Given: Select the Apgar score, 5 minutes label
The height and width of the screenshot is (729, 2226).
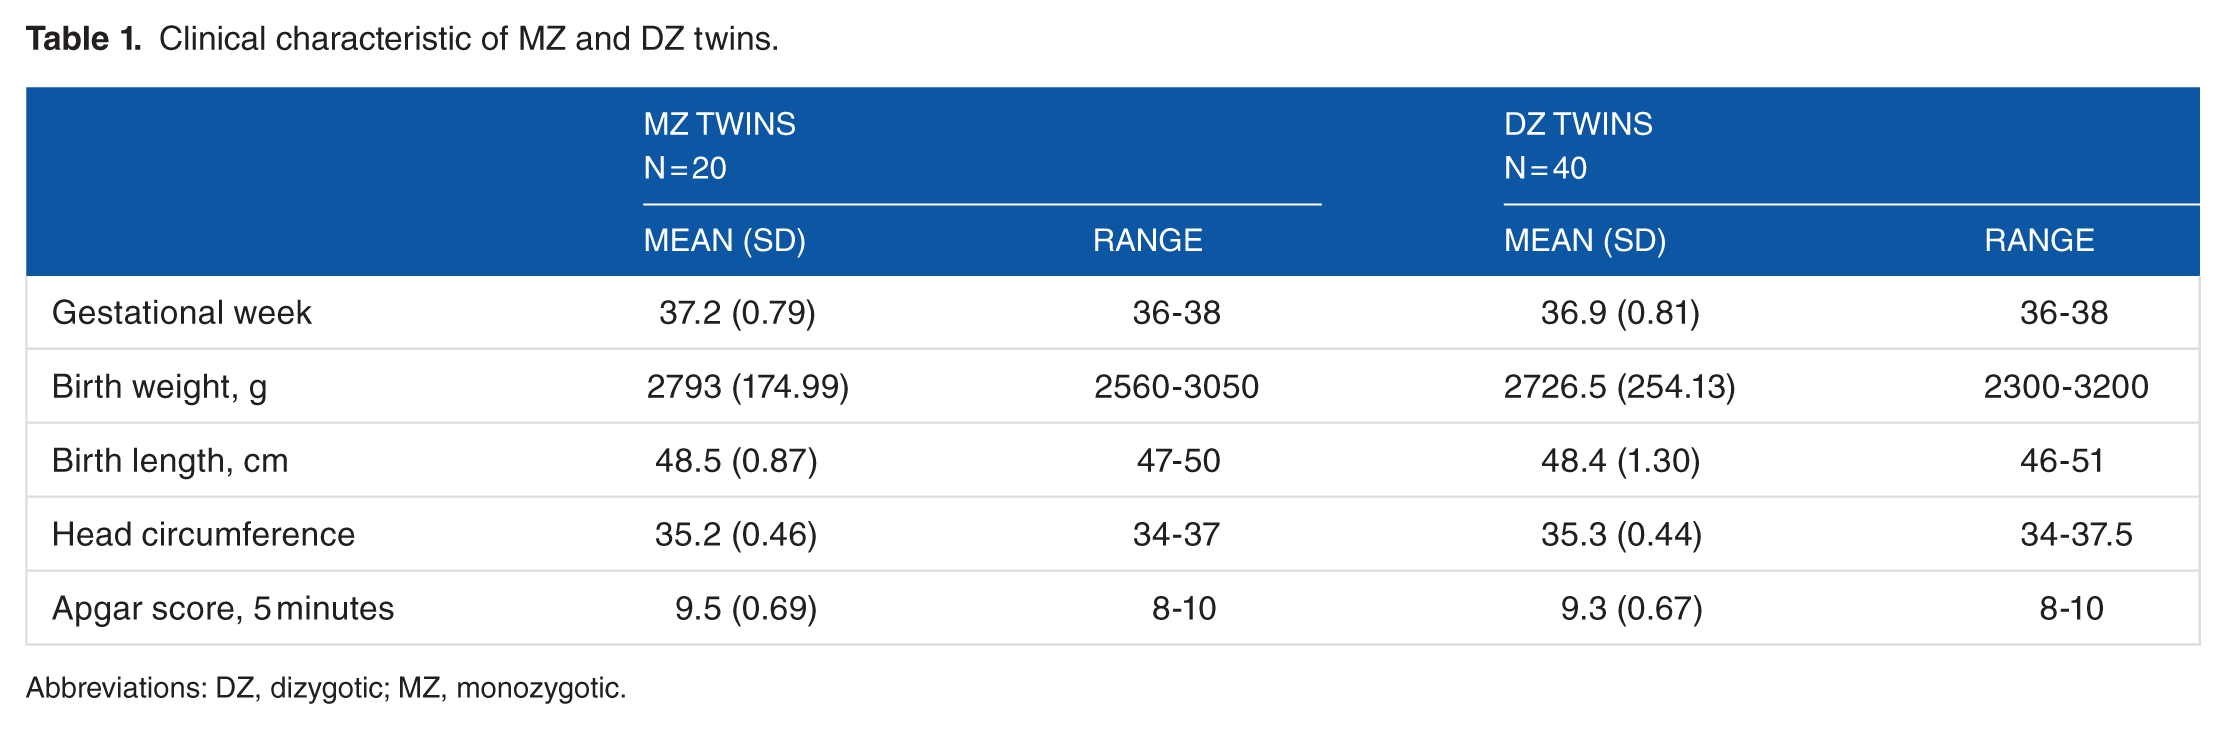Looking at the screenshot, I should [x=223, y=609].
